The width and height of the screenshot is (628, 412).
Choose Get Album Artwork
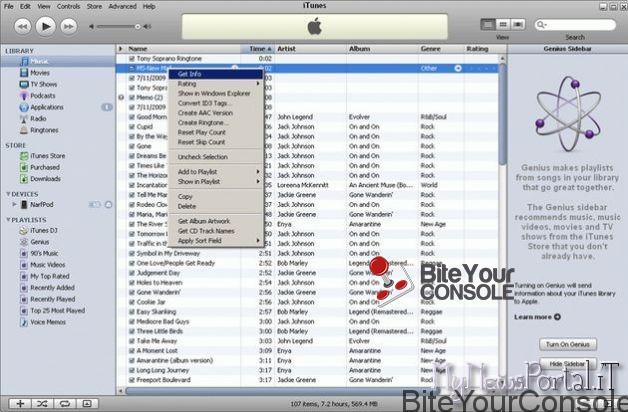point(216,221)
